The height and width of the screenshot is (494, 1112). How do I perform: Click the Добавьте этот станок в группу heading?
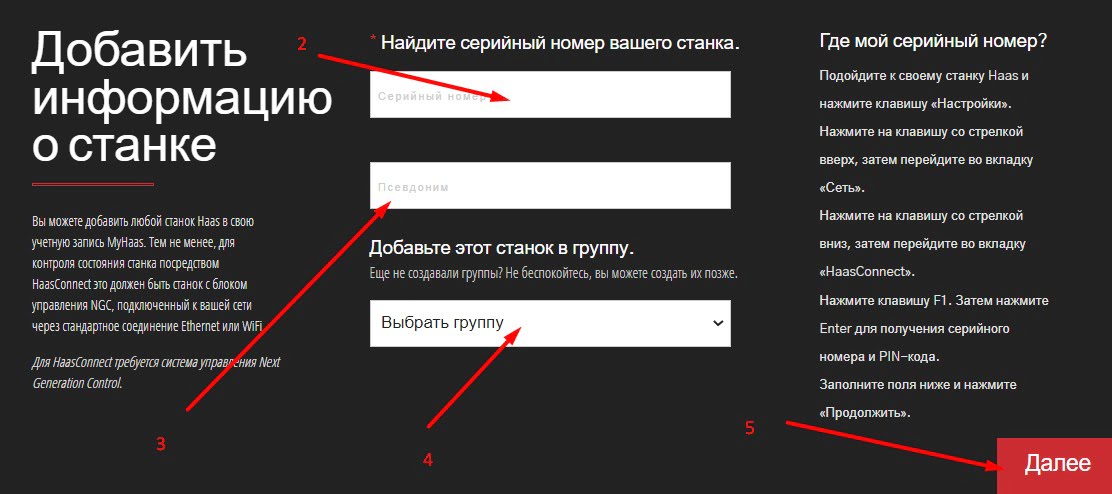click(502, 248)
